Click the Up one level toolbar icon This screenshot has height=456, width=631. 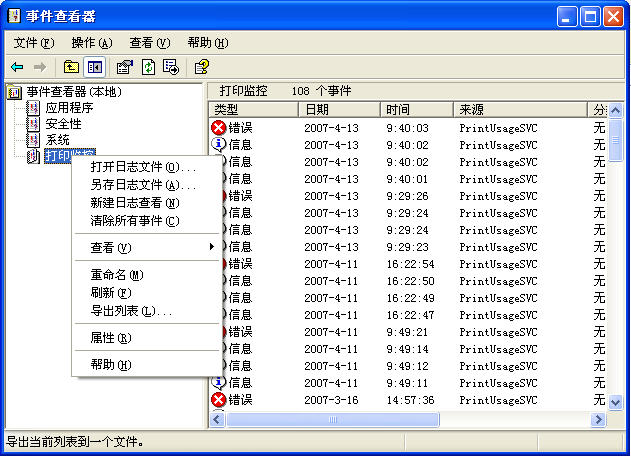click(x=71, y=67)
